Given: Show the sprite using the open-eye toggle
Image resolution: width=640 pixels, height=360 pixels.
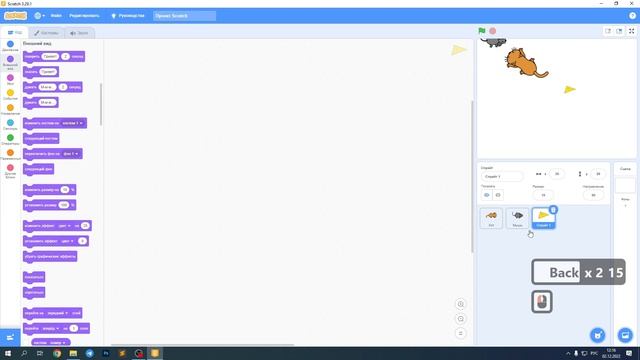Looking at the screenshot, I should [487, 195].
